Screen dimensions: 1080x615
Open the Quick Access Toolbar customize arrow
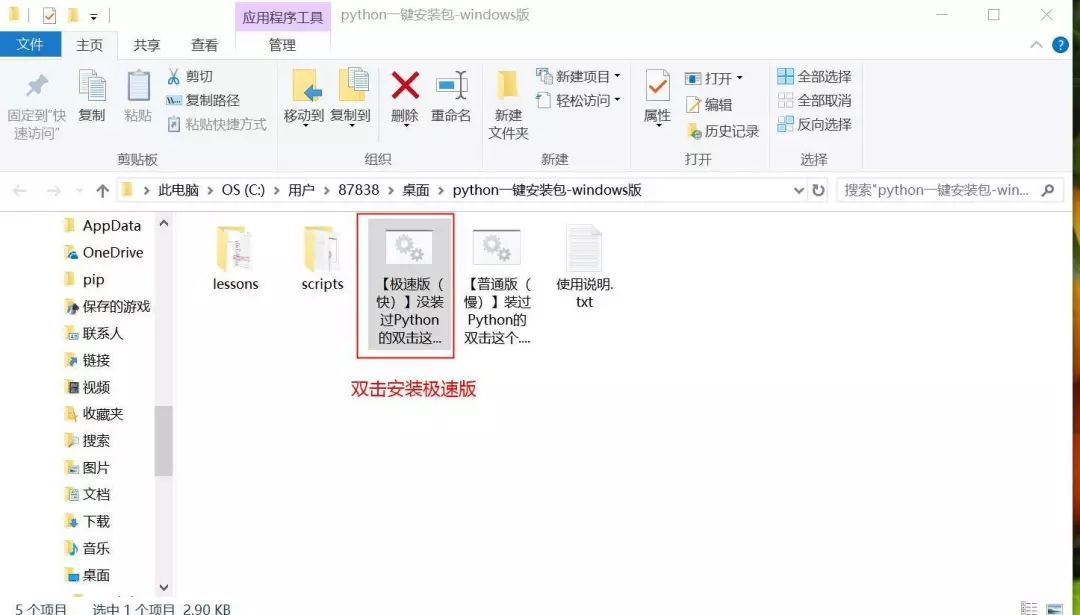point(94,16)
